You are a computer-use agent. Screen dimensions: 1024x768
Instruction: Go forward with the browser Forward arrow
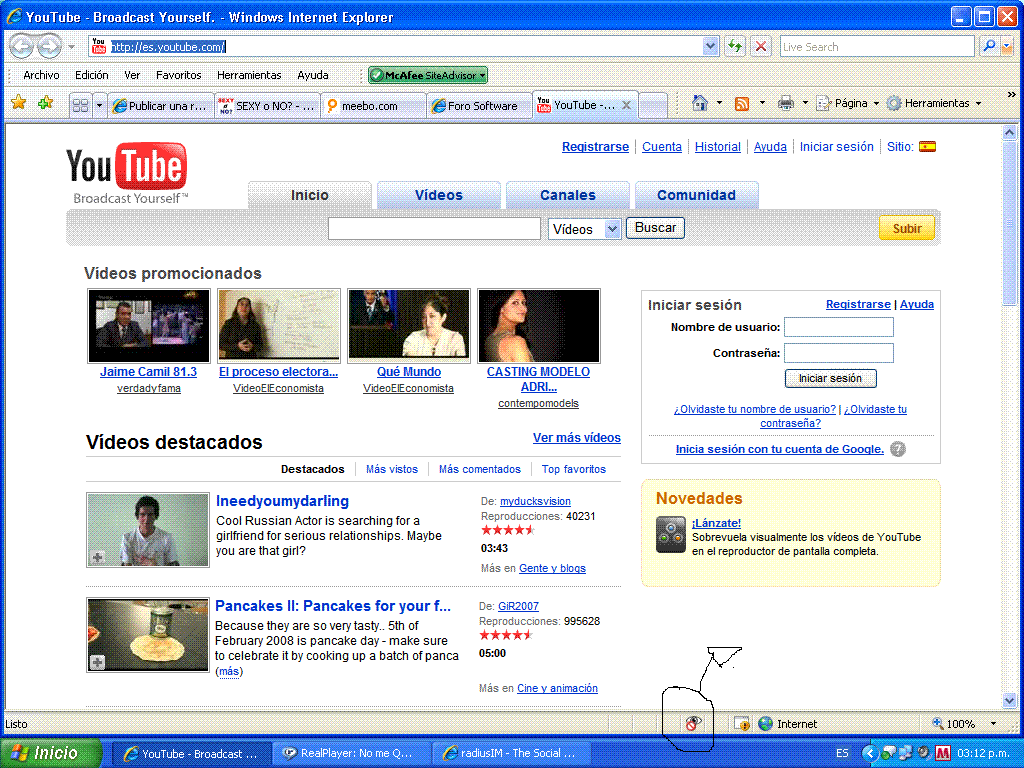pos(49,46)
